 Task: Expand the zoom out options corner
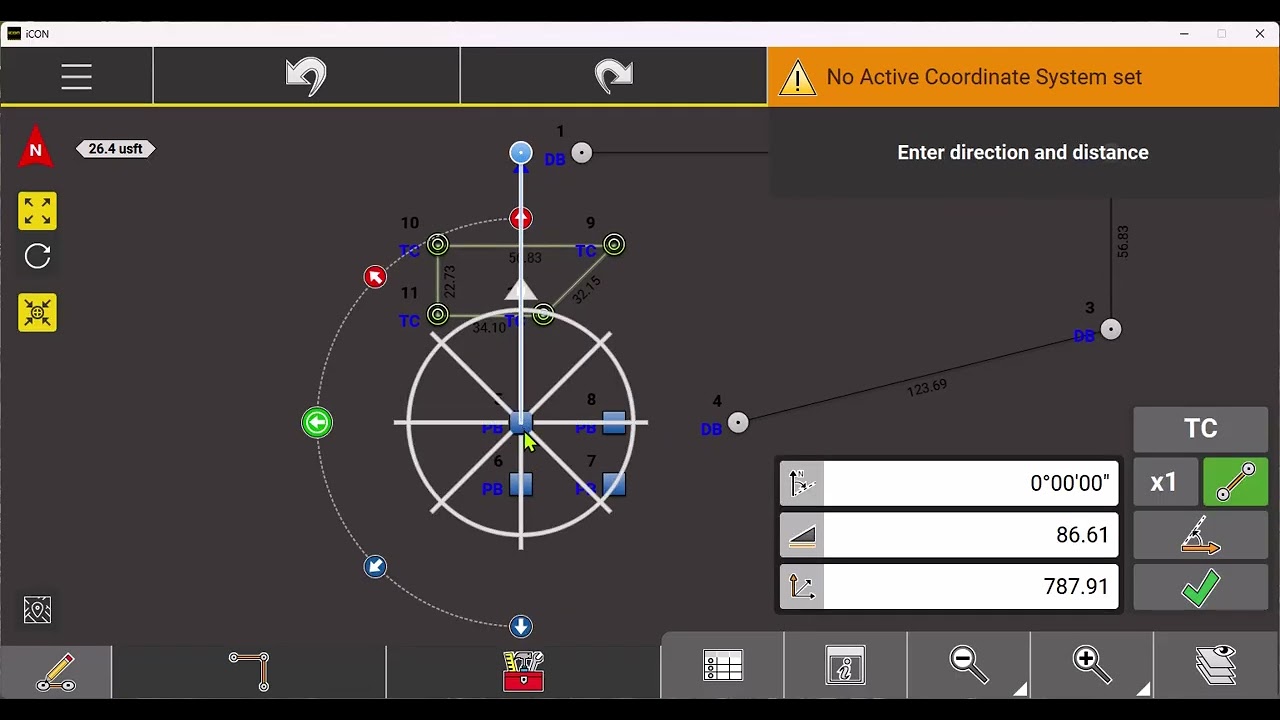(x=1020, y=688)
